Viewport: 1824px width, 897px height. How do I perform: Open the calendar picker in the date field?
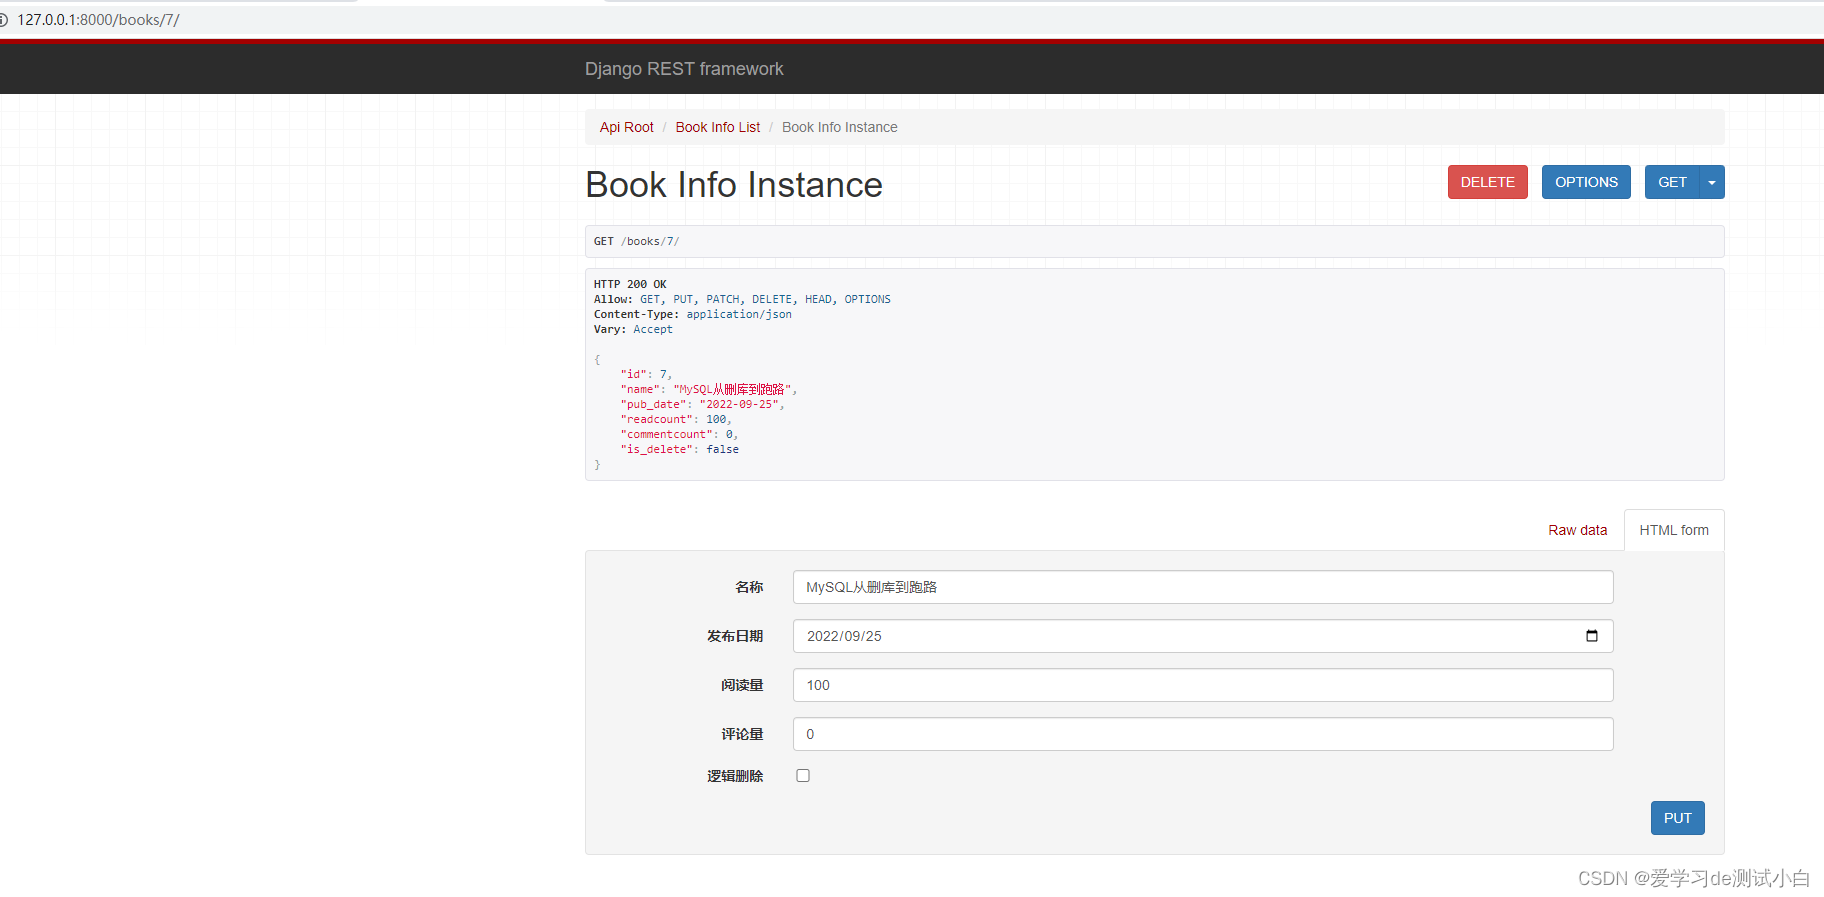(1592, 636)
